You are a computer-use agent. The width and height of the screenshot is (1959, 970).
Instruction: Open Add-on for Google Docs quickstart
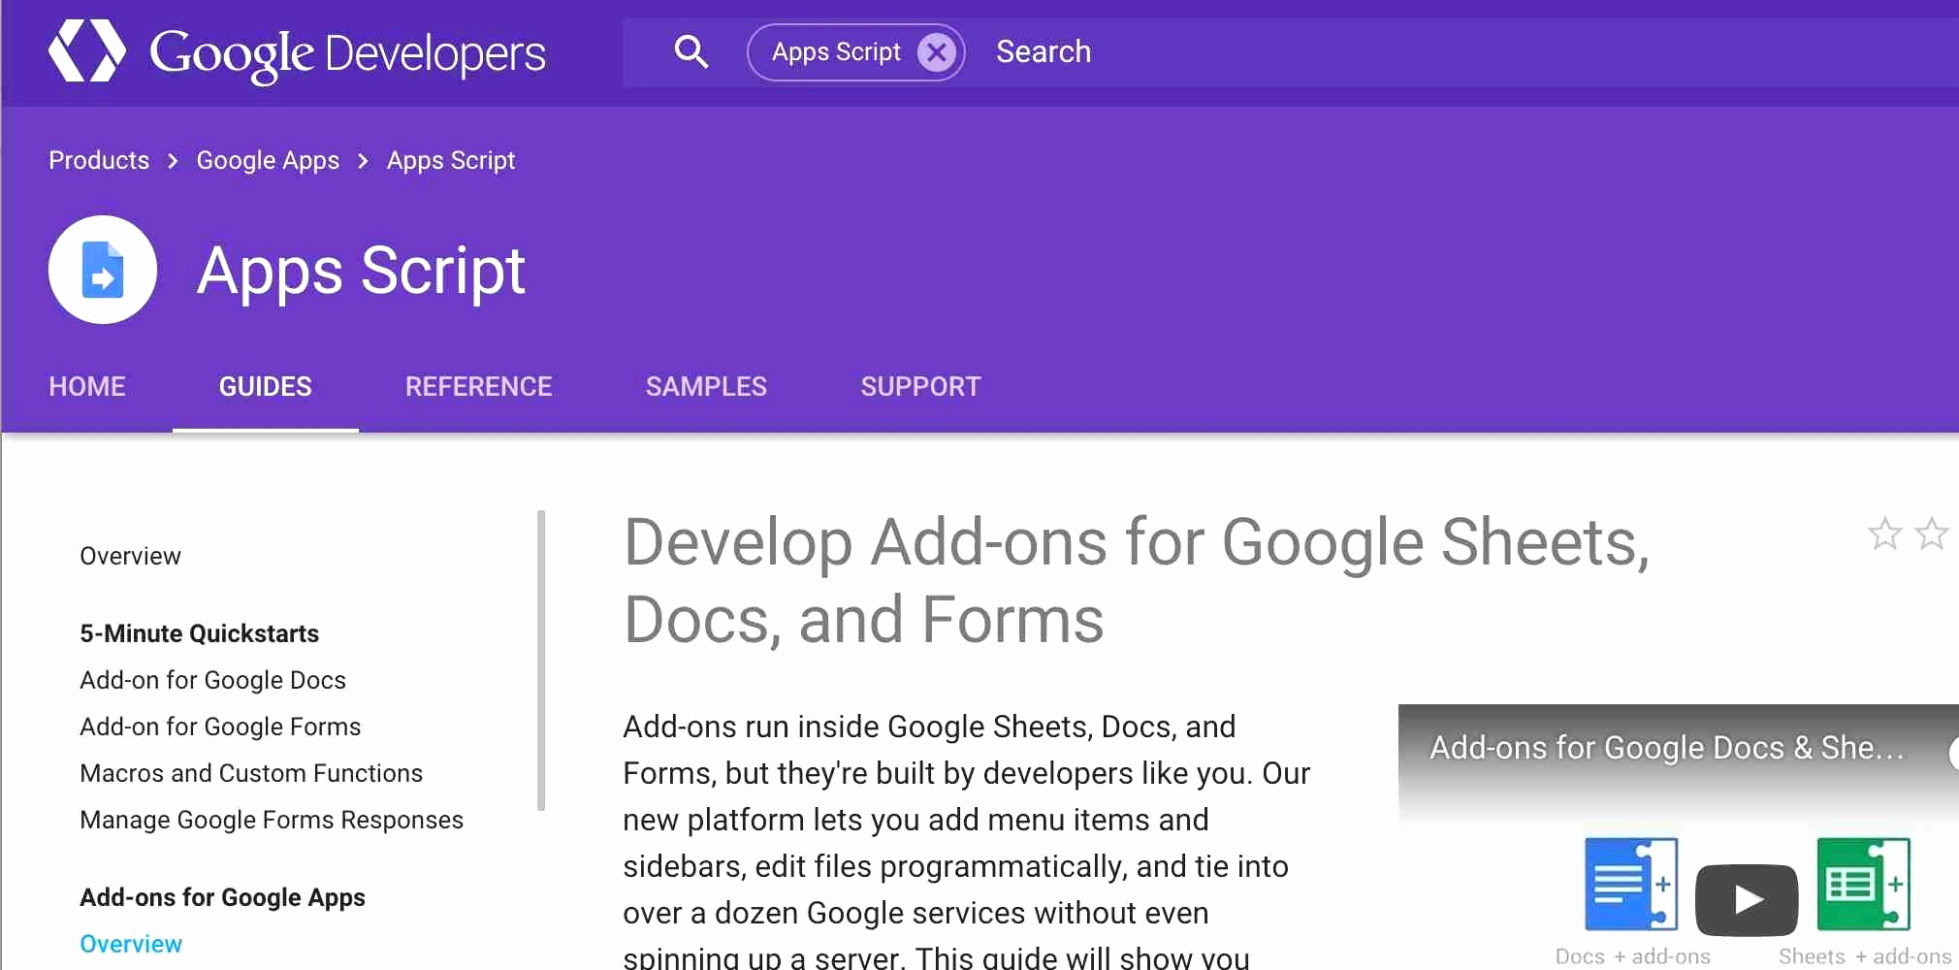[213, 680]
